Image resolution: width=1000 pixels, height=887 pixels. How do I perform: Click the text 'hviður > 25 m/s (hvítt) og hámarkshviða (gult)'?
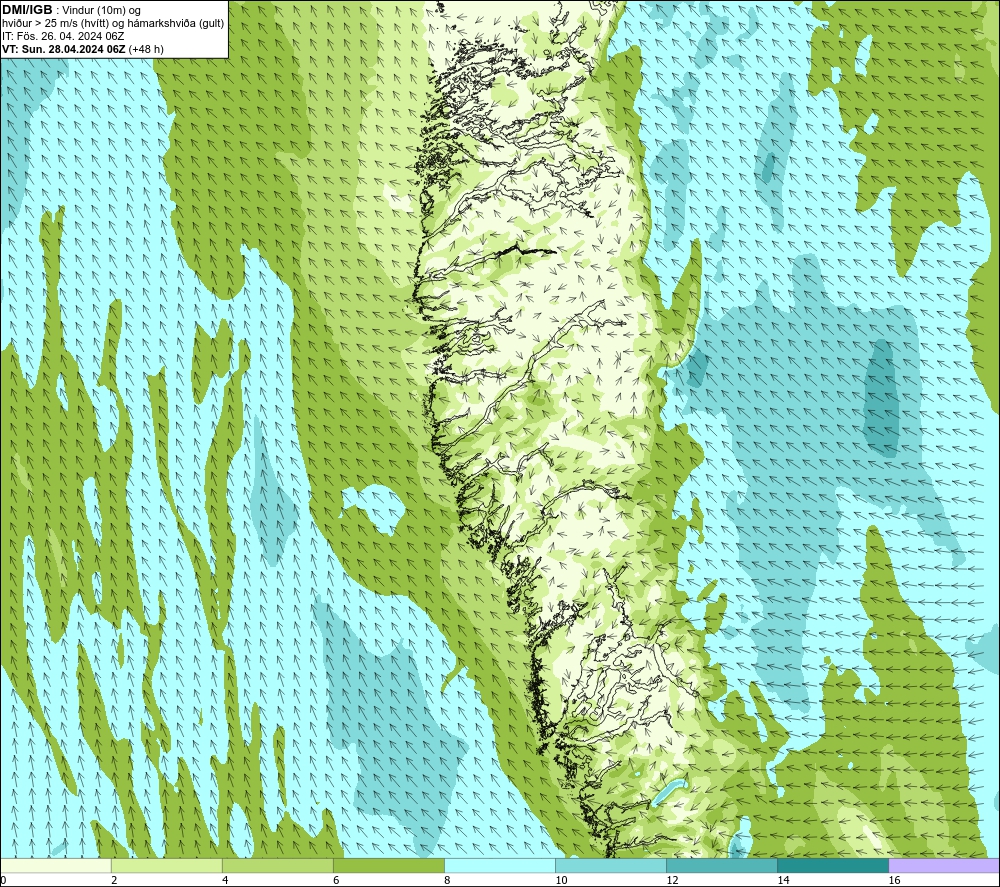coord(113,24)
